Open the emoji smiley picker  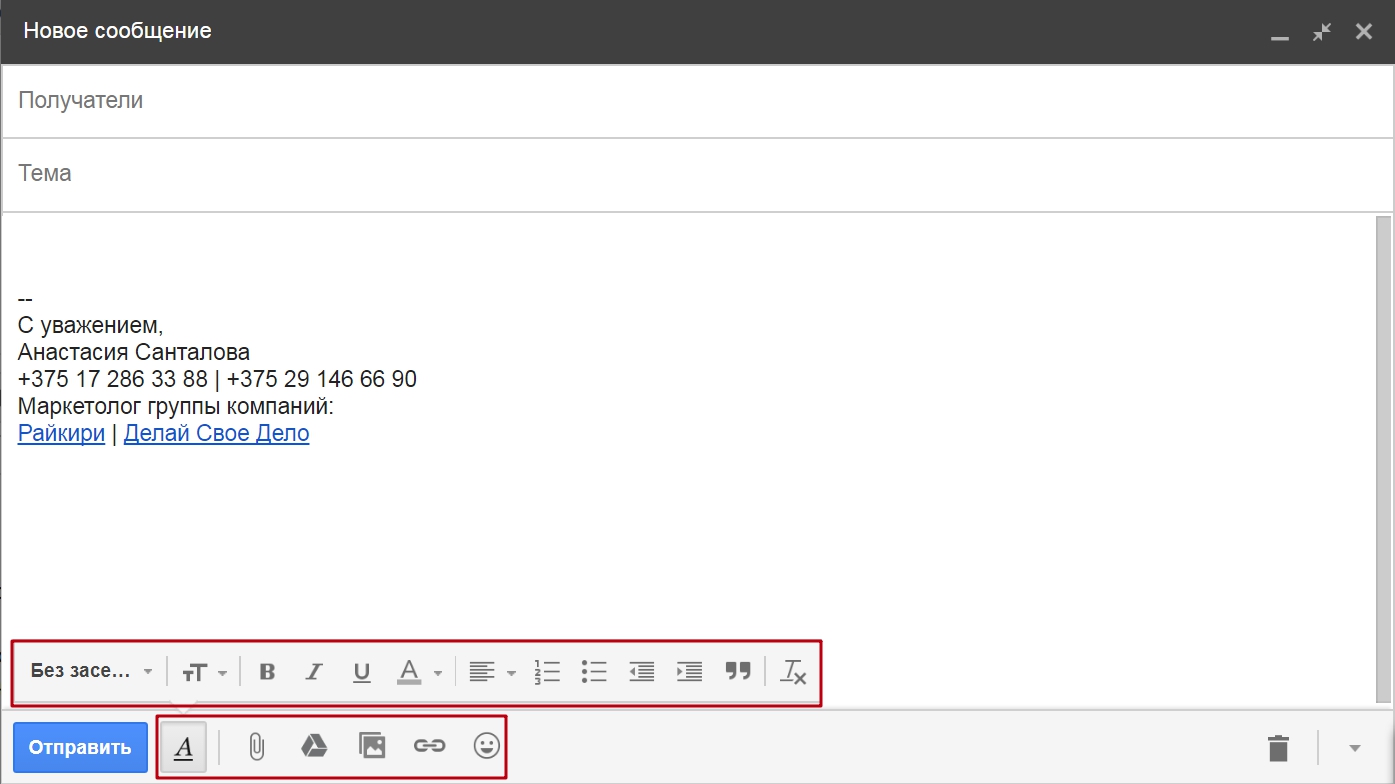(x=487, y=746)
